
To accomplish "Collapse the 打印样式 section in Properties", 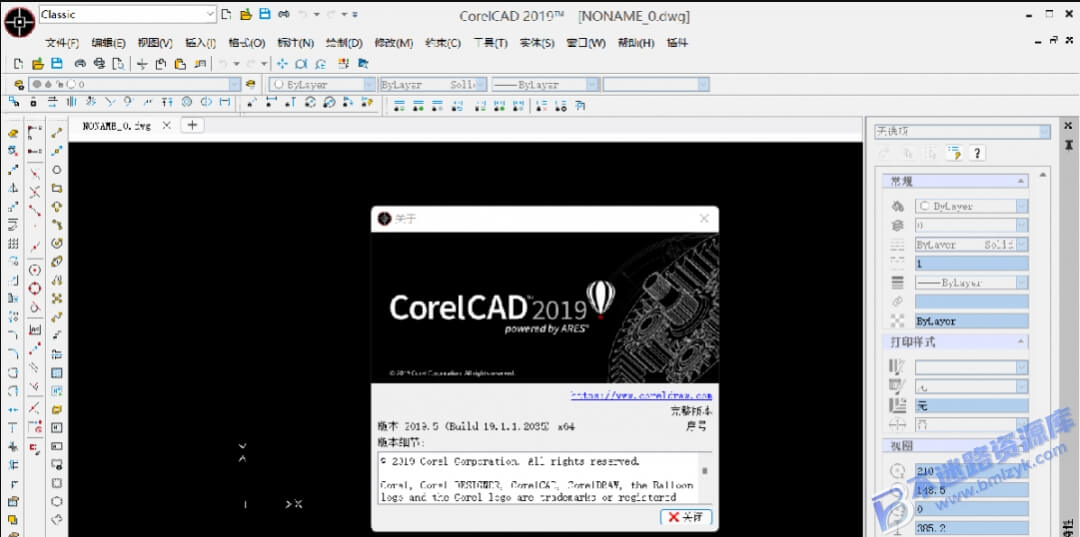I will click(x=1019, y=342).
